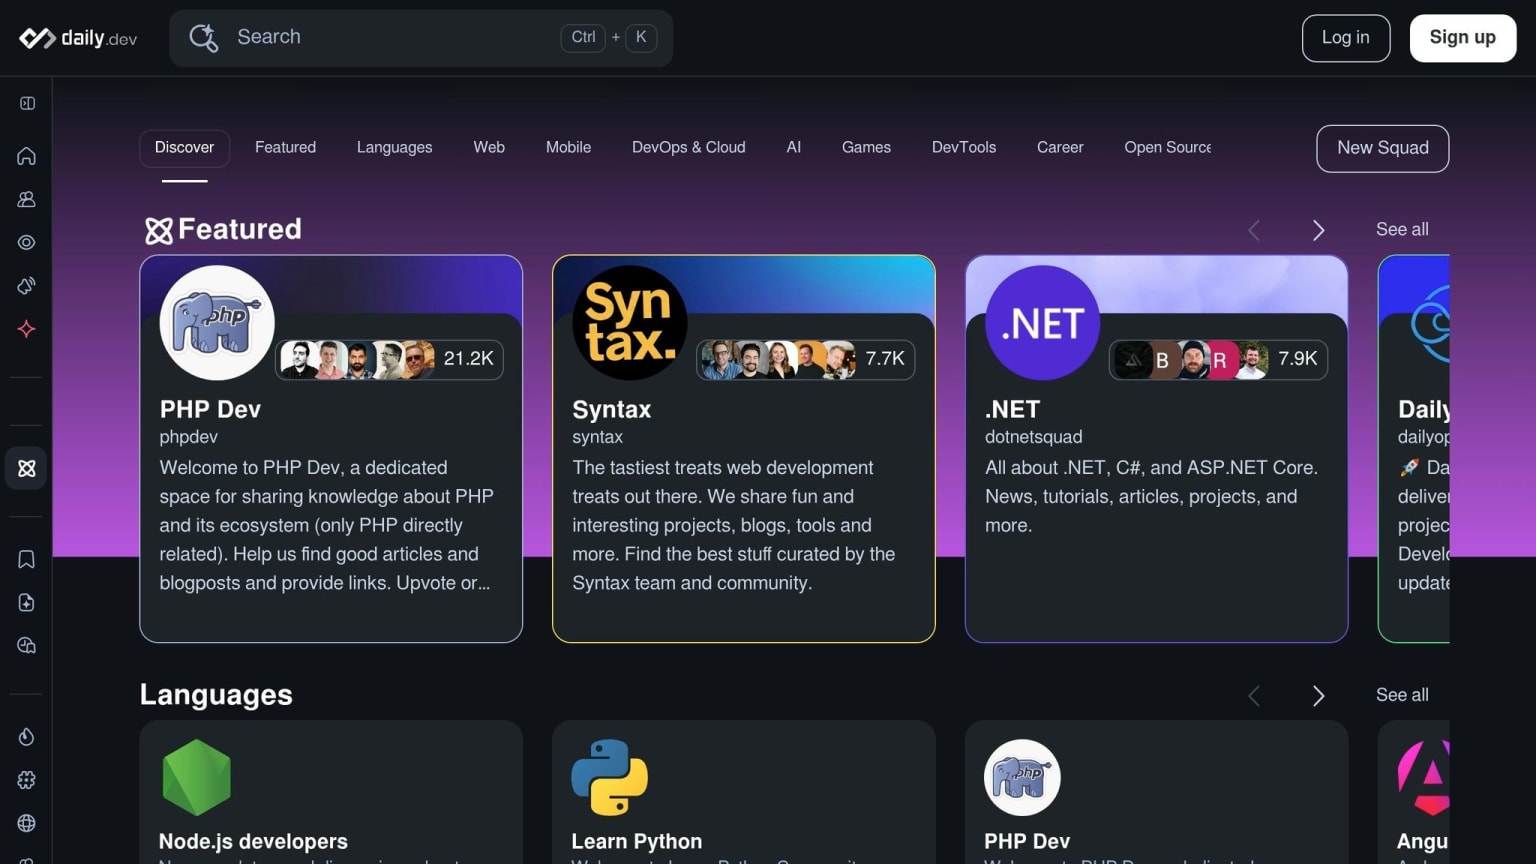This screenshot has width=1536, height=864.
Task: Open the eye icon in sidebar
Action: (x=27, y=242)
